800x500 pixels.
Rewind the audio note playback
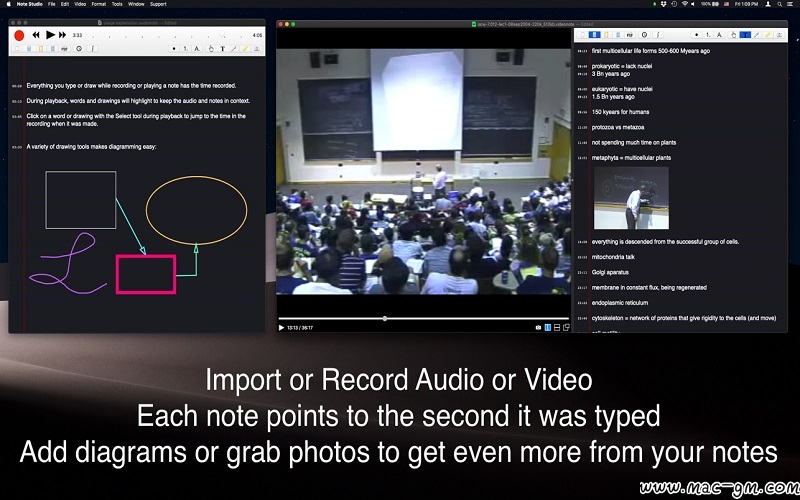coord(36,35)
